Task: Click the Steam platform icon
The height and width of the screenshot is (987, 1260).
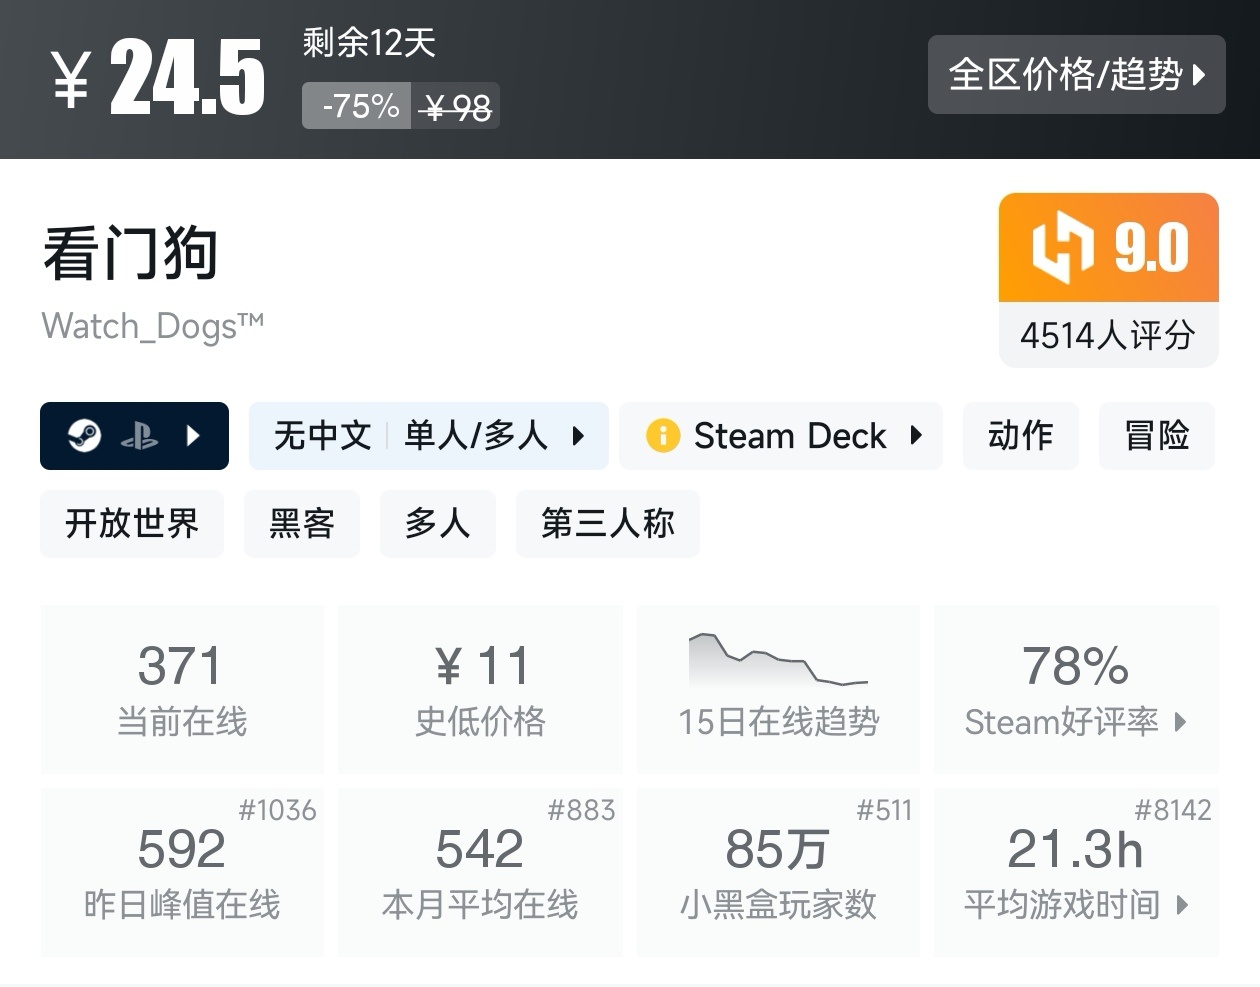Action: click(84, 436)
